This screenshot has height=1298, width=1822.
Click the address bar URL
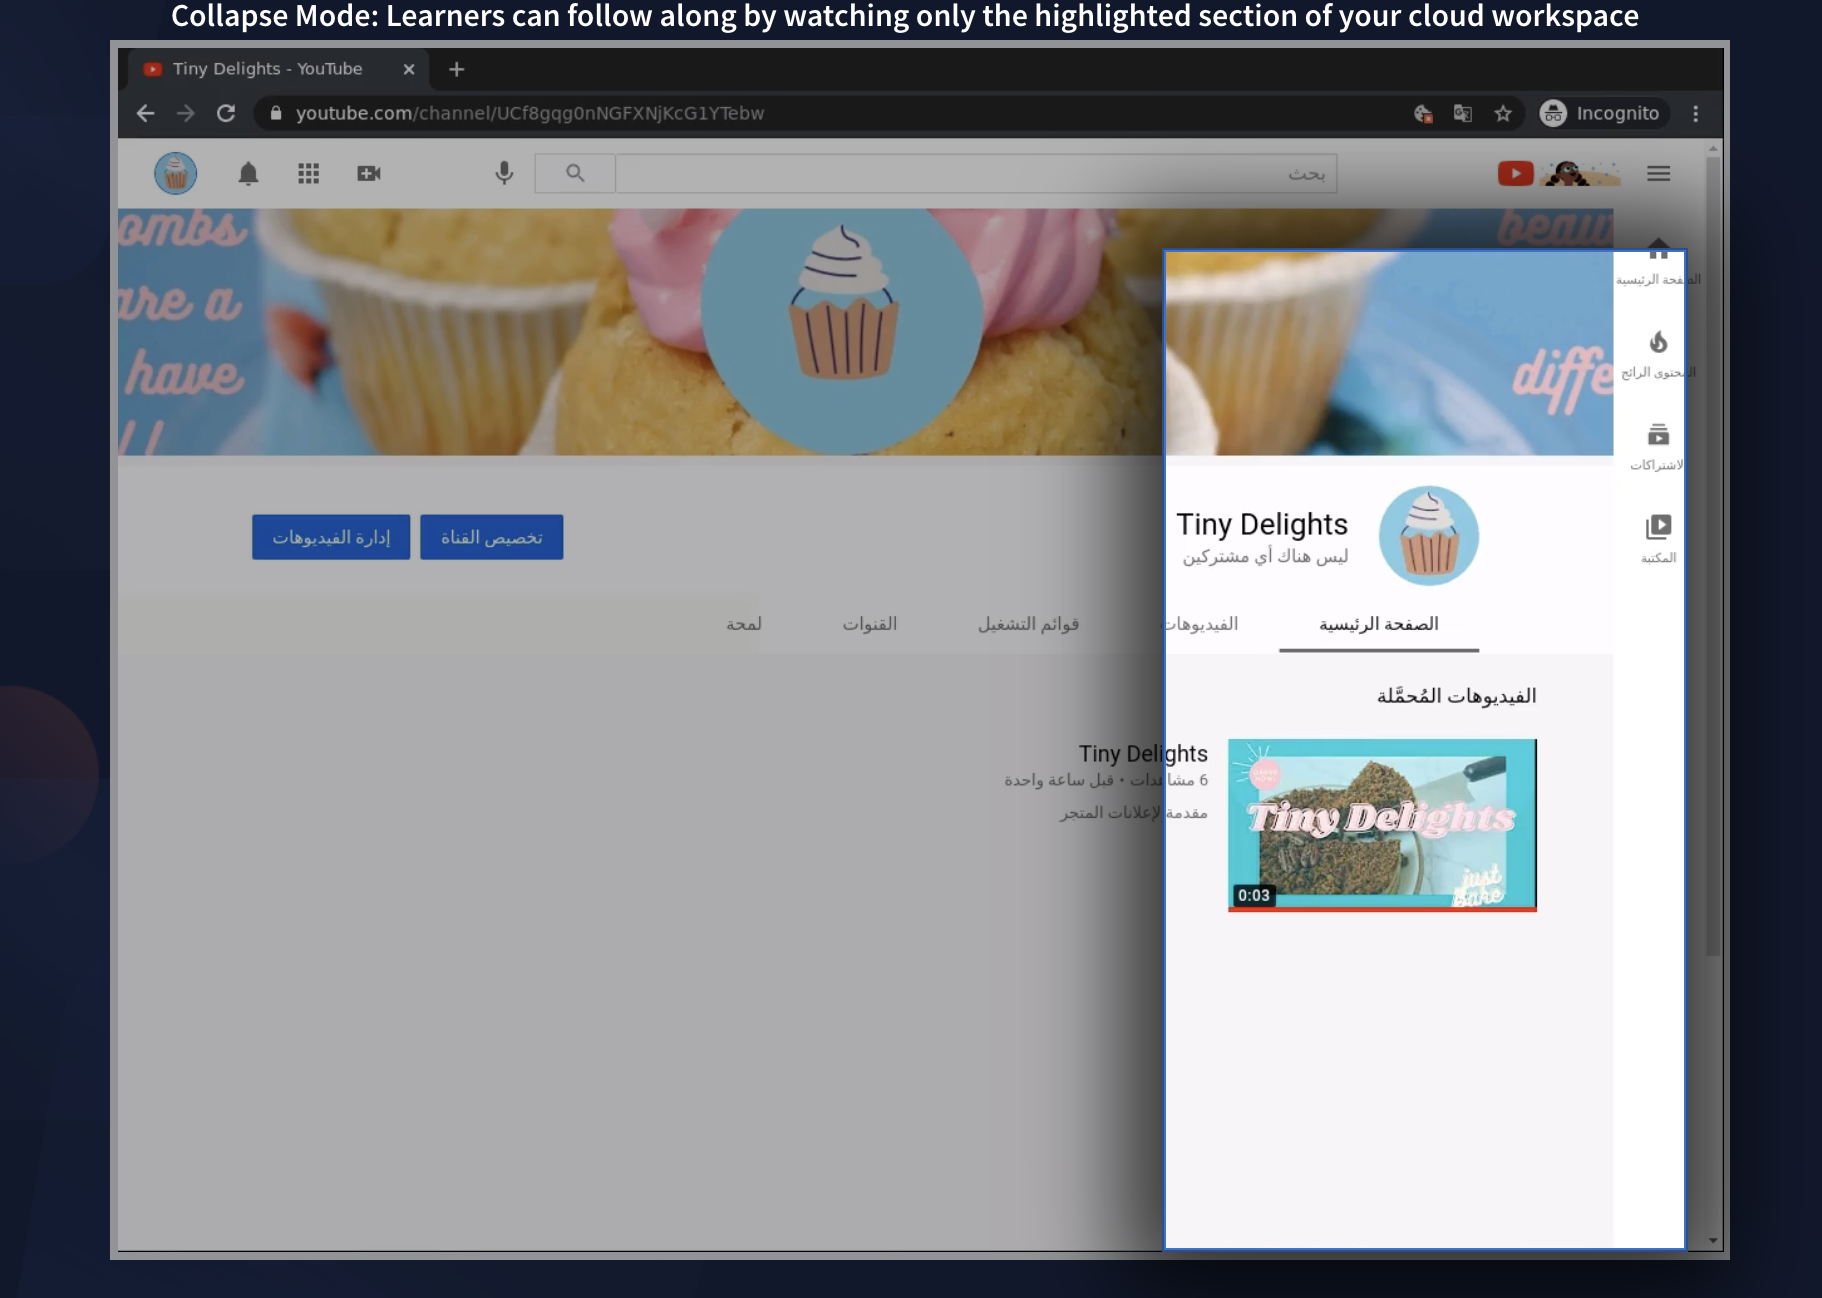(530, 114)
